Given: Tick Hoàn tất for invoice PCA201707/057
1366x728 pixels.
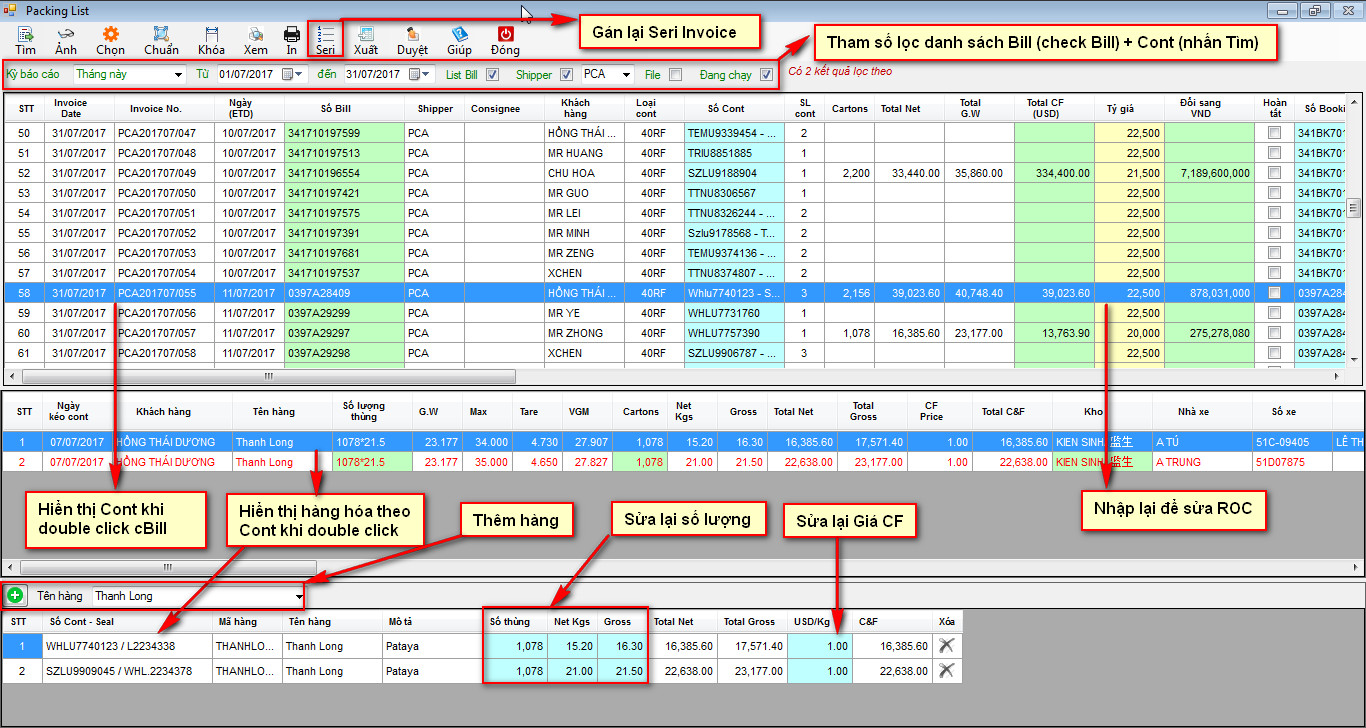Looking at the screenshot, I should 1274,333.
